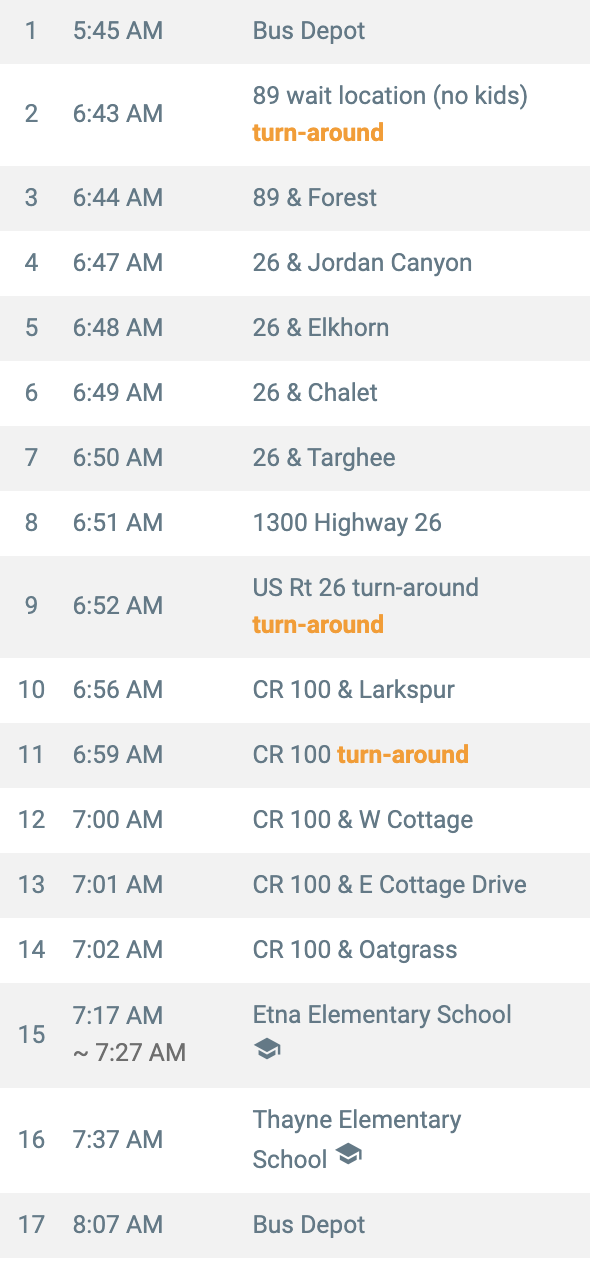This screenshot has width=590, height=1266.
Task: Click the Etna Elementary School stop name
Action: (x=382, y=1015)
